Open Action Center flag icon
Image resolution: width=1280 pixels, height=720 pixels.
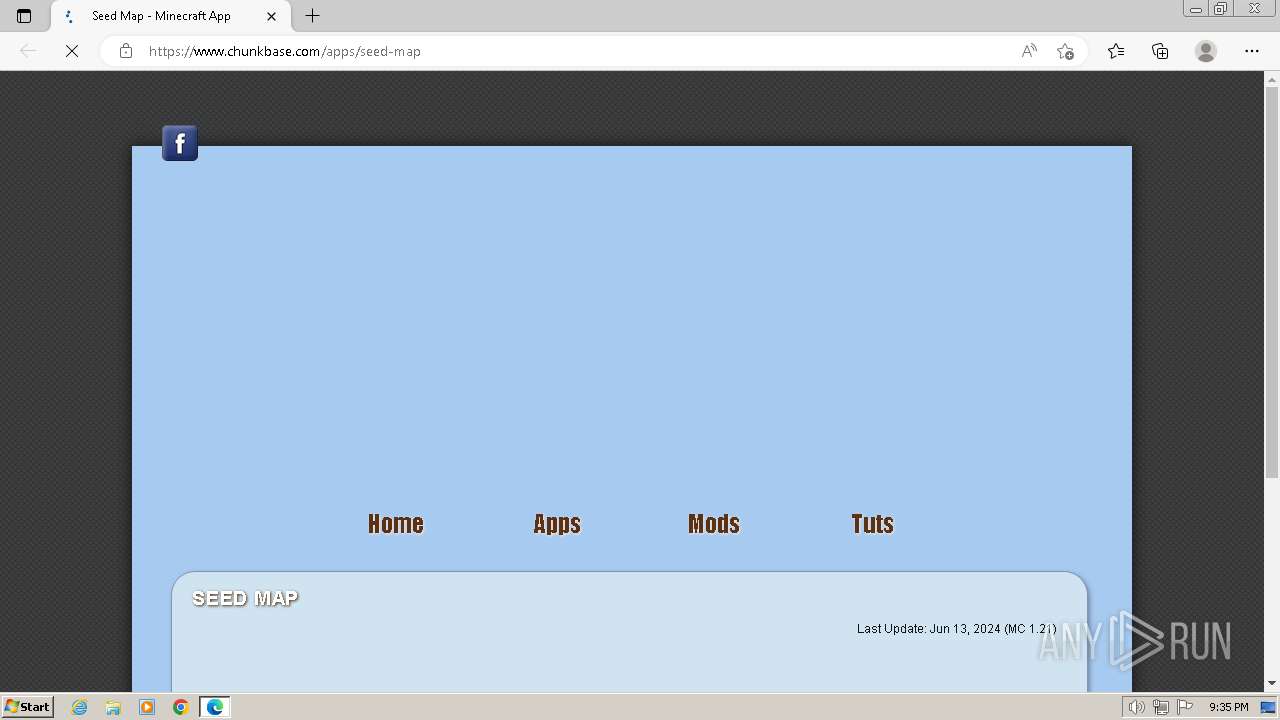coord(1185,707)
